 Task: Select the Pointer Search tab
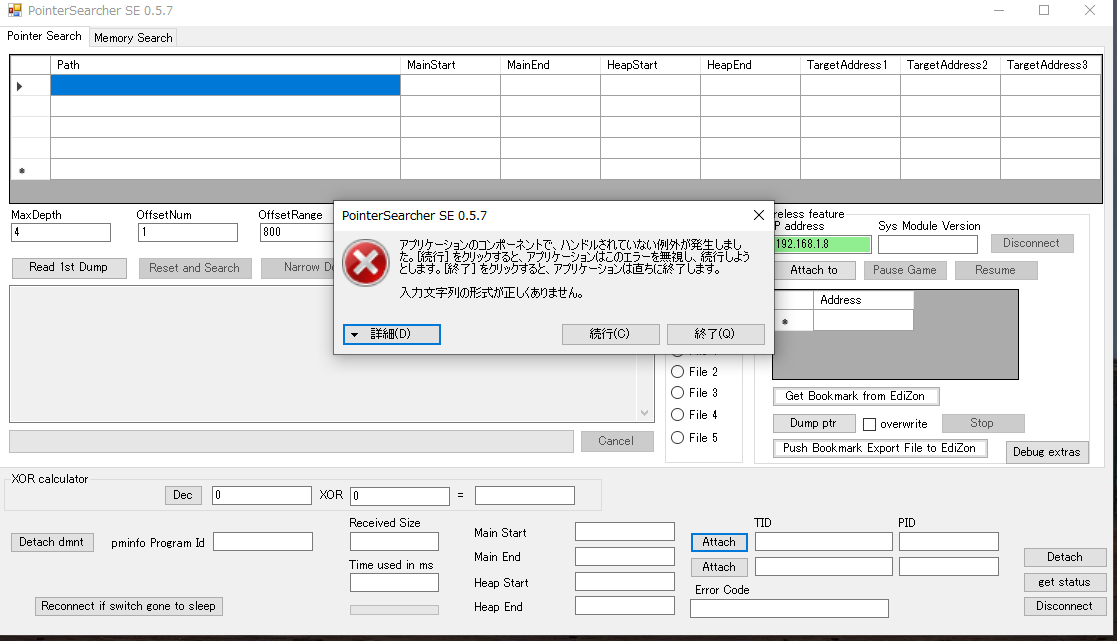pyautogui.click(x=44, y=36)
